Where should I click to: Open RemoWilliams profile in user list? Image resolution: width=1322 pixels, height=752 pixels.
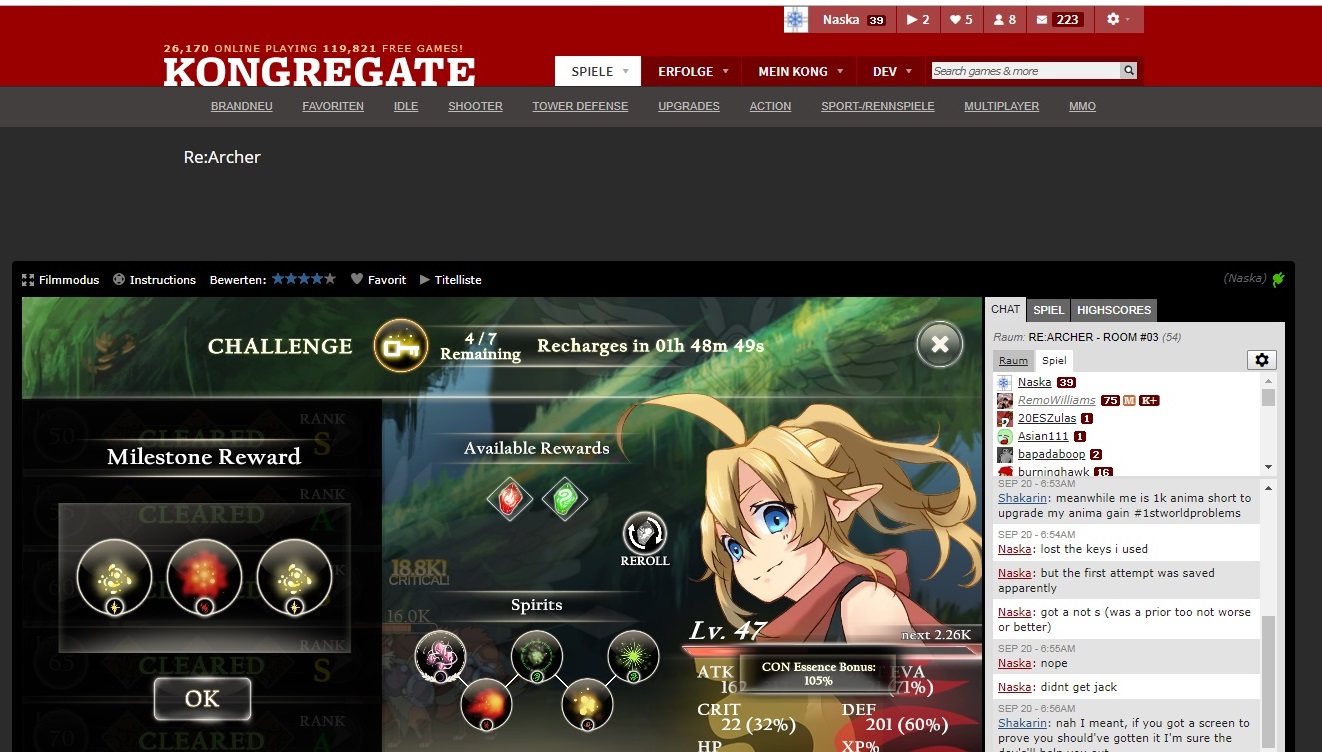click(x=1056, y=400)
